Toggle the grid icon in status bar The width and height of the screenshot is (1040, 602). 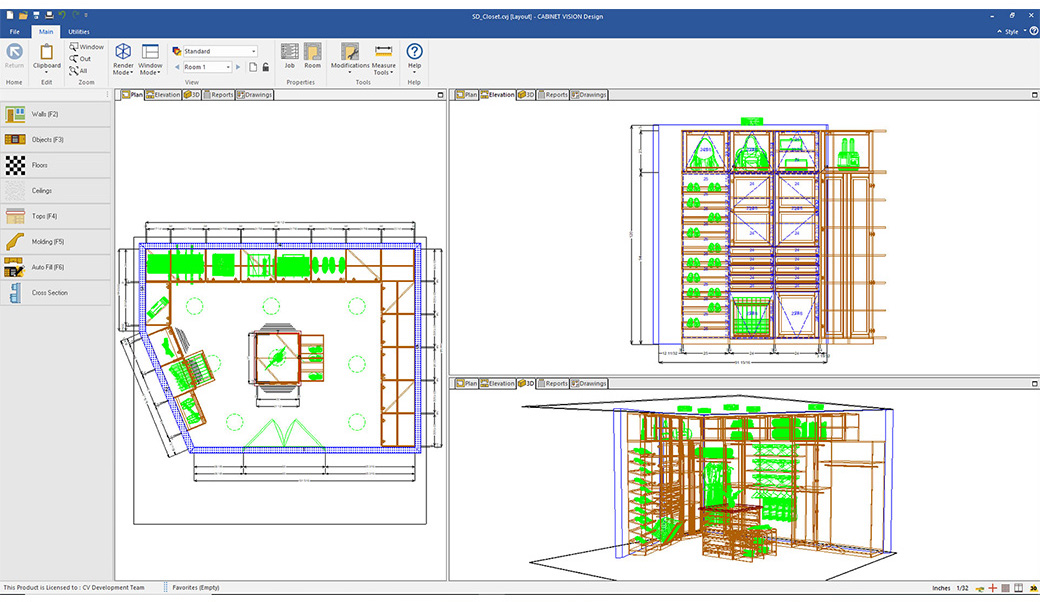(1006, 588)
